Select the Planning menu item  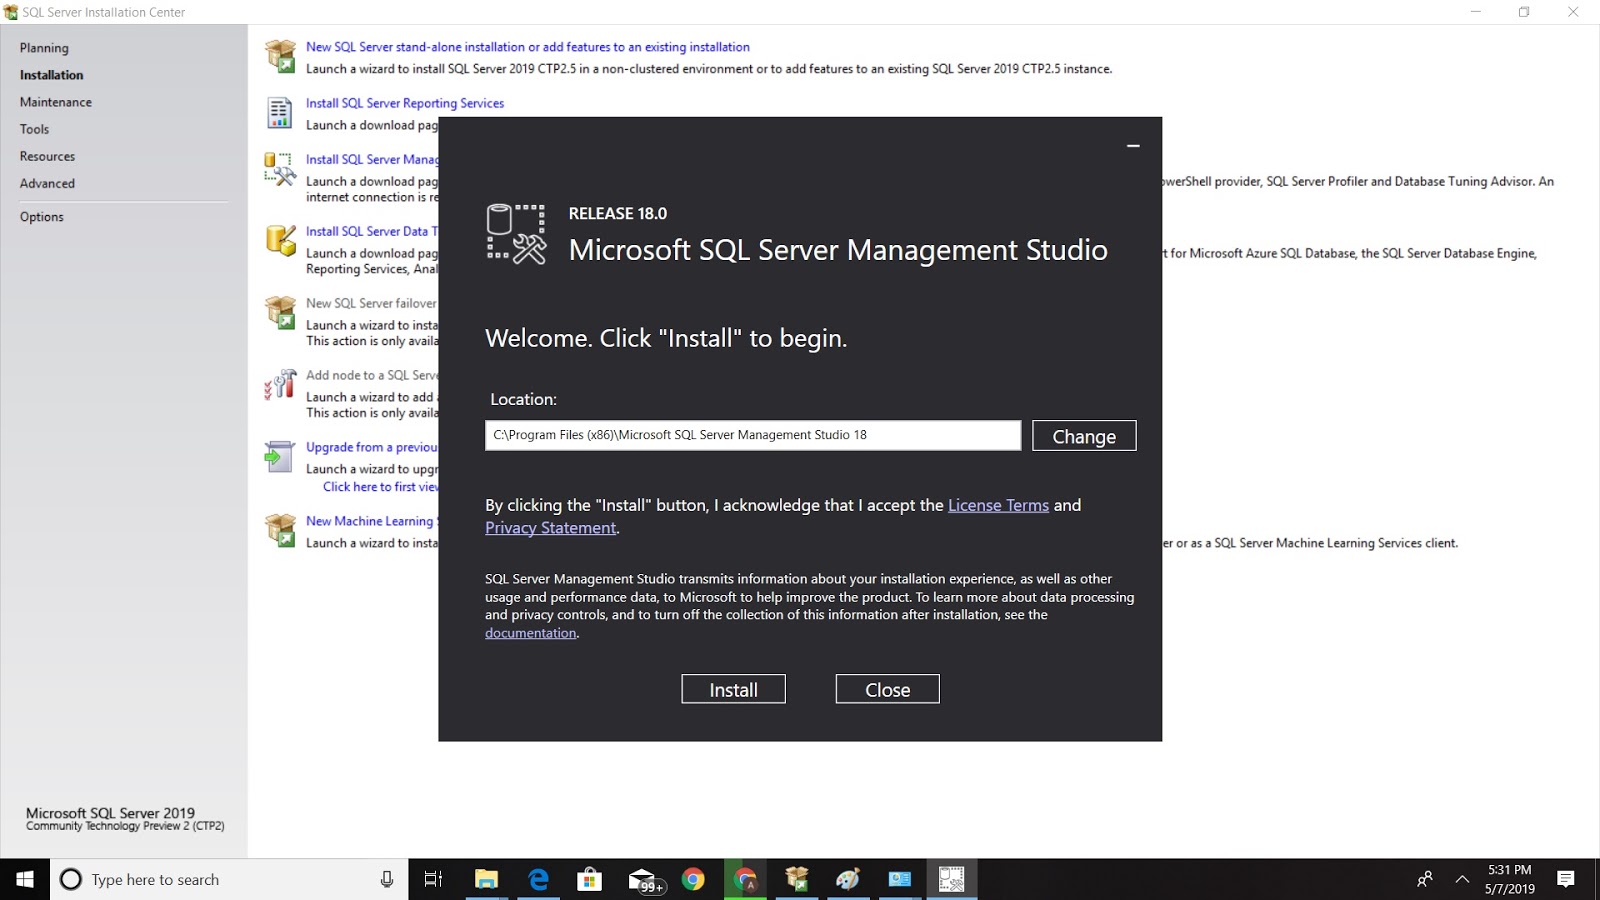coord(44,48)
